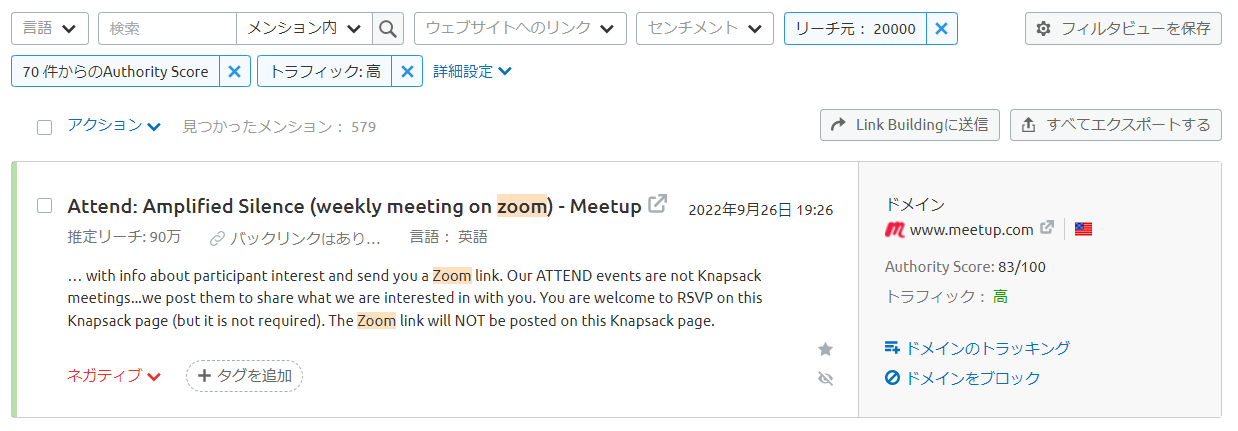Remove the Authority Score filter chip
The width and height of the screenshot is (1238, 431).
click(234, 71)
